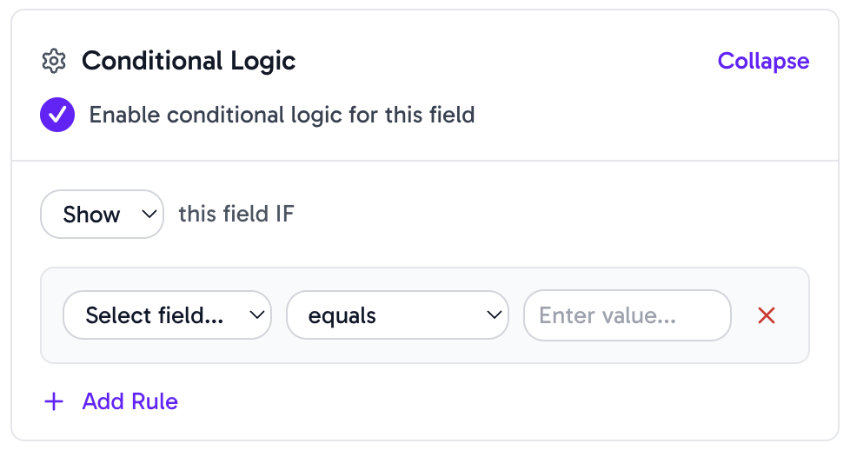Screen dimensions: 850x450
Task: Open the "equals" operator dropdown
Action: [398, 316]
